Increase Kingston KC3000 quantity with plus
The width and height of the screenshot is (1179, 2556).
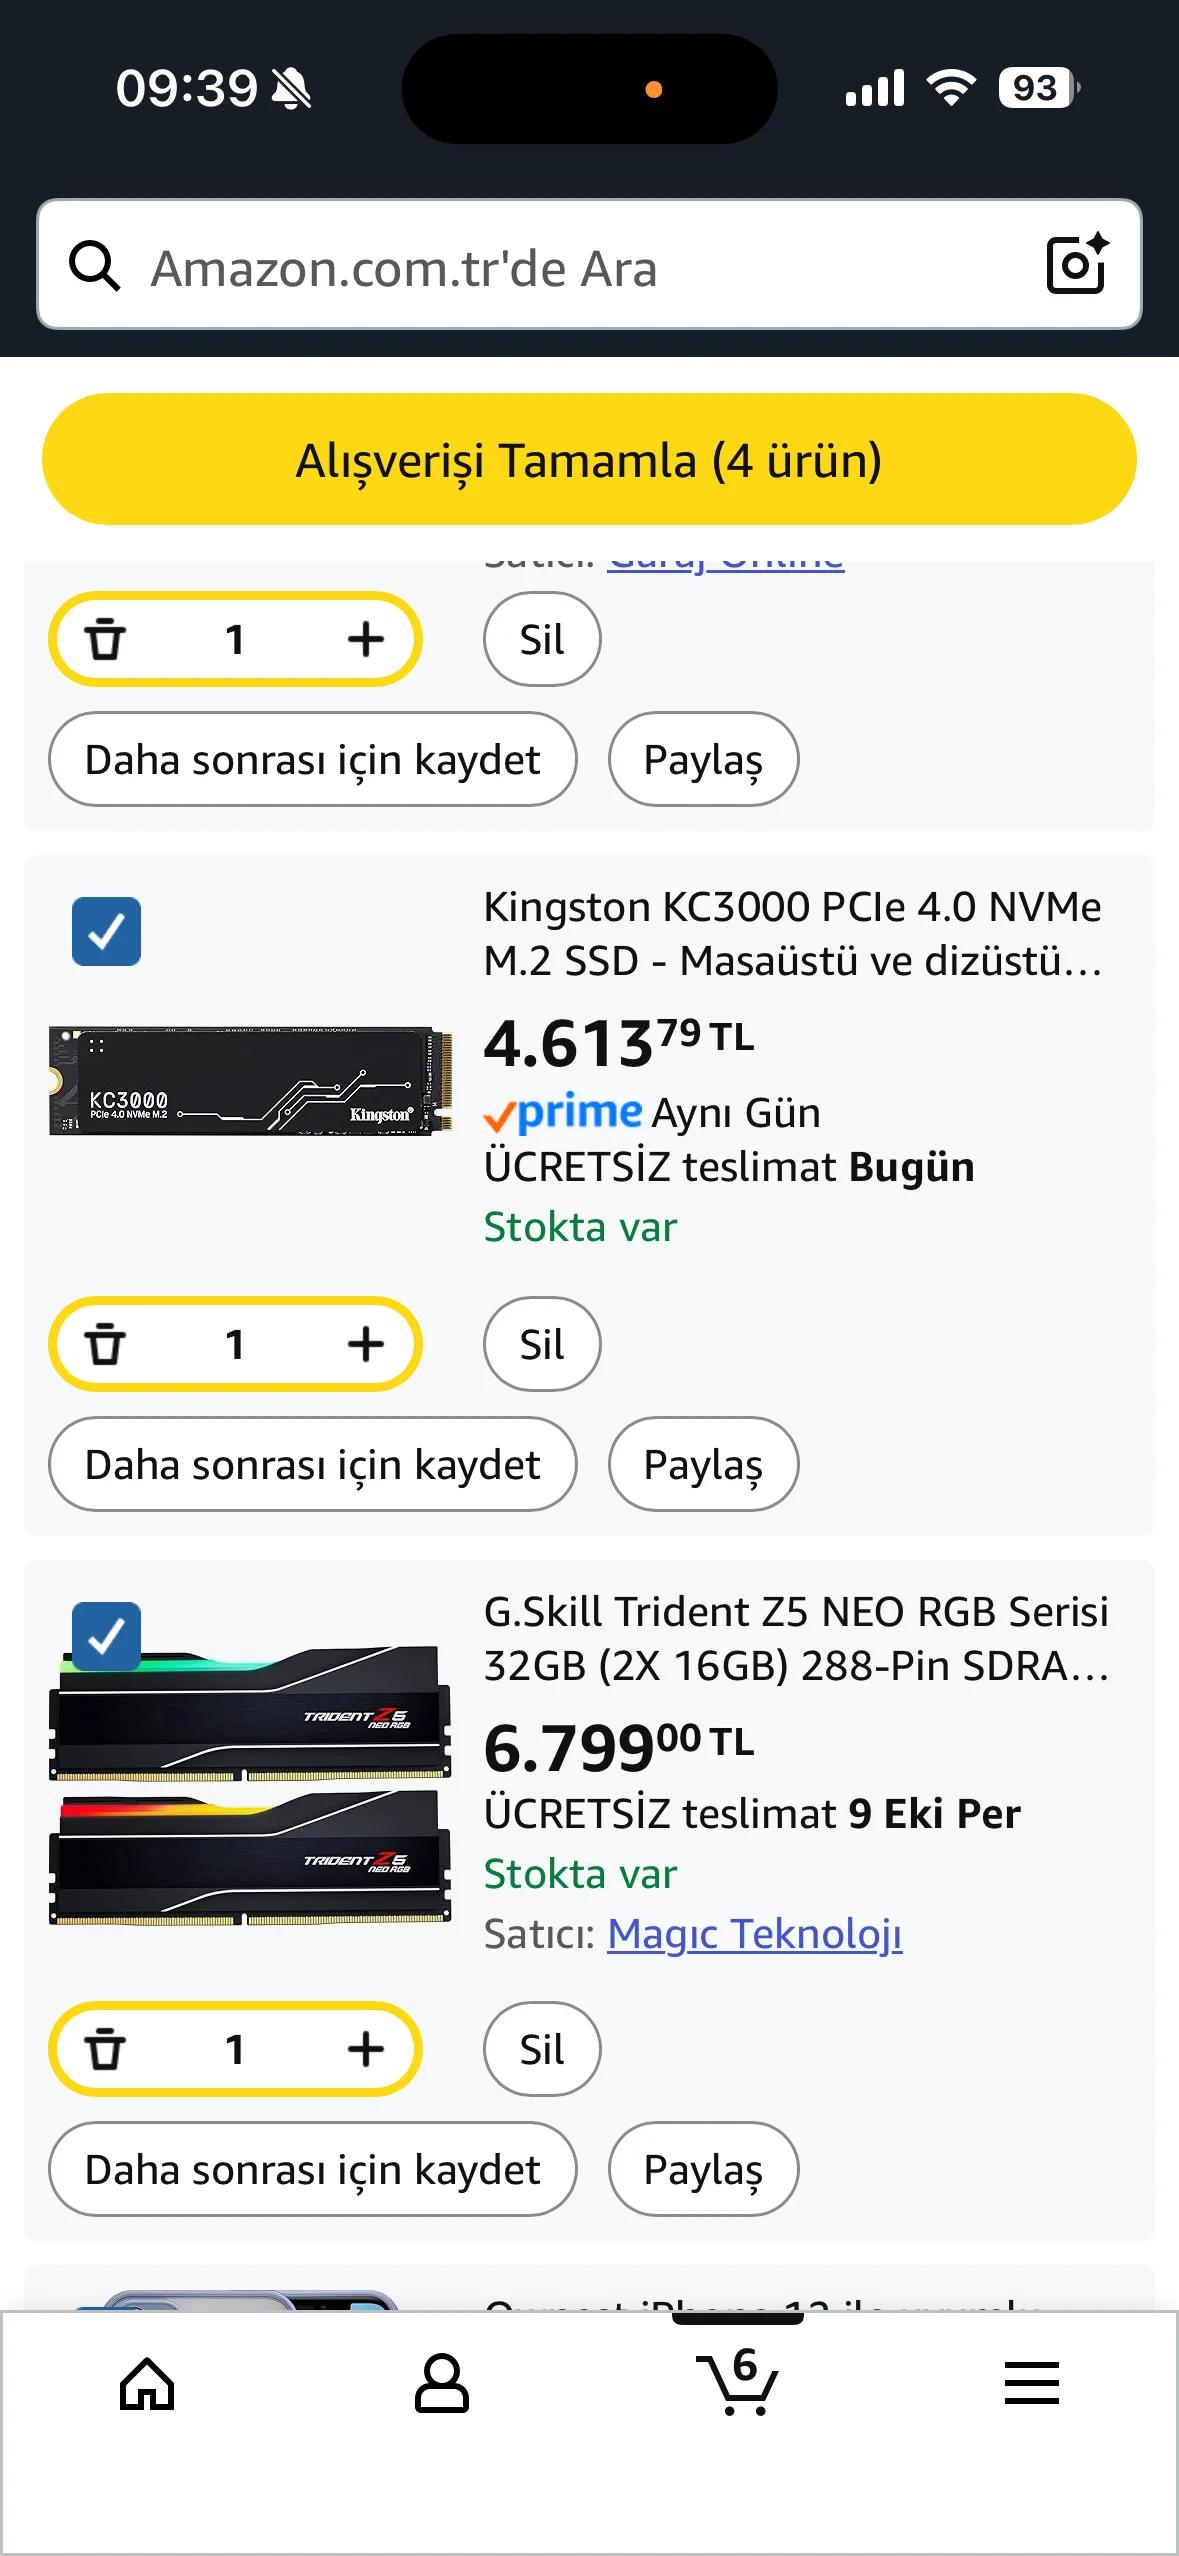tap(366, 1344)
